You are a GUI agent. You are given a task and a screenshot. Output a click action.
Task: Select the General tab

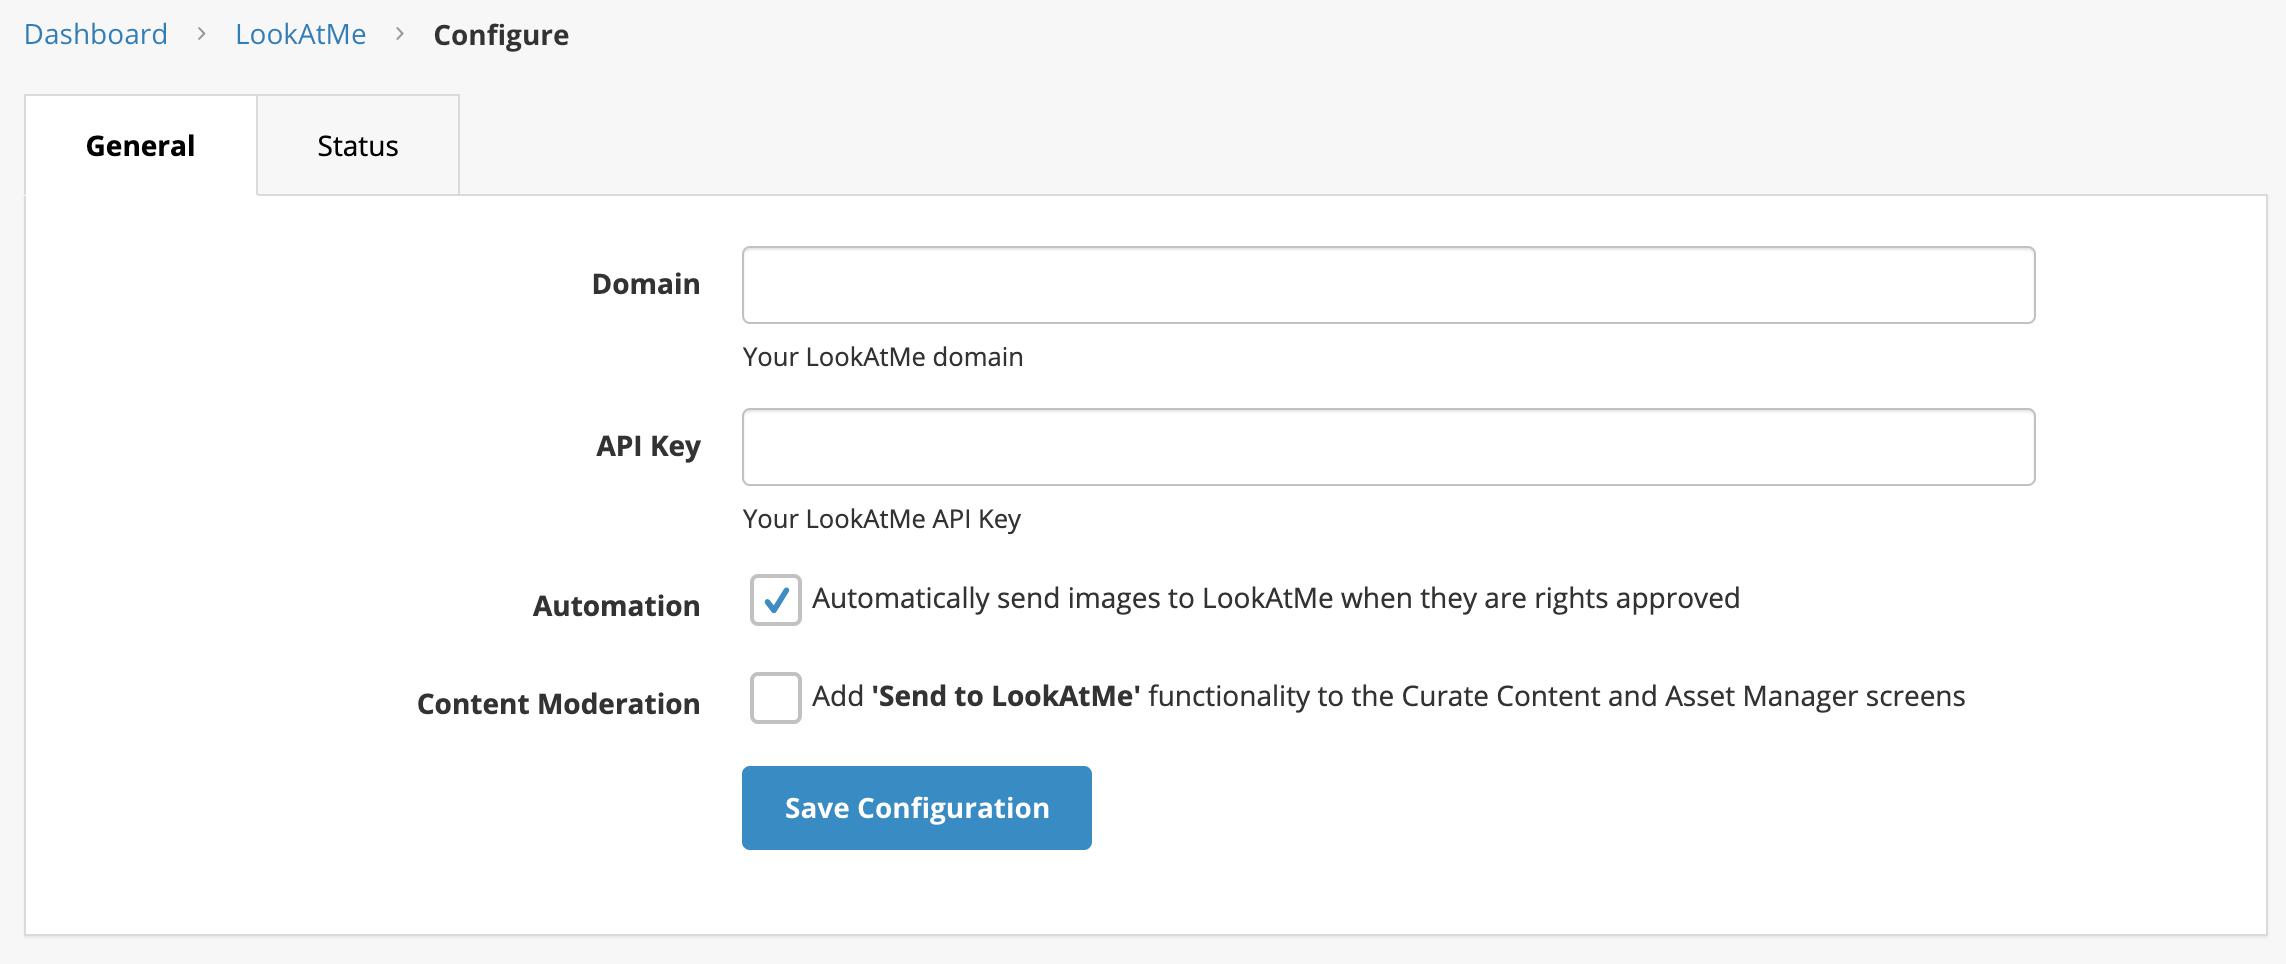pos(140,145)
